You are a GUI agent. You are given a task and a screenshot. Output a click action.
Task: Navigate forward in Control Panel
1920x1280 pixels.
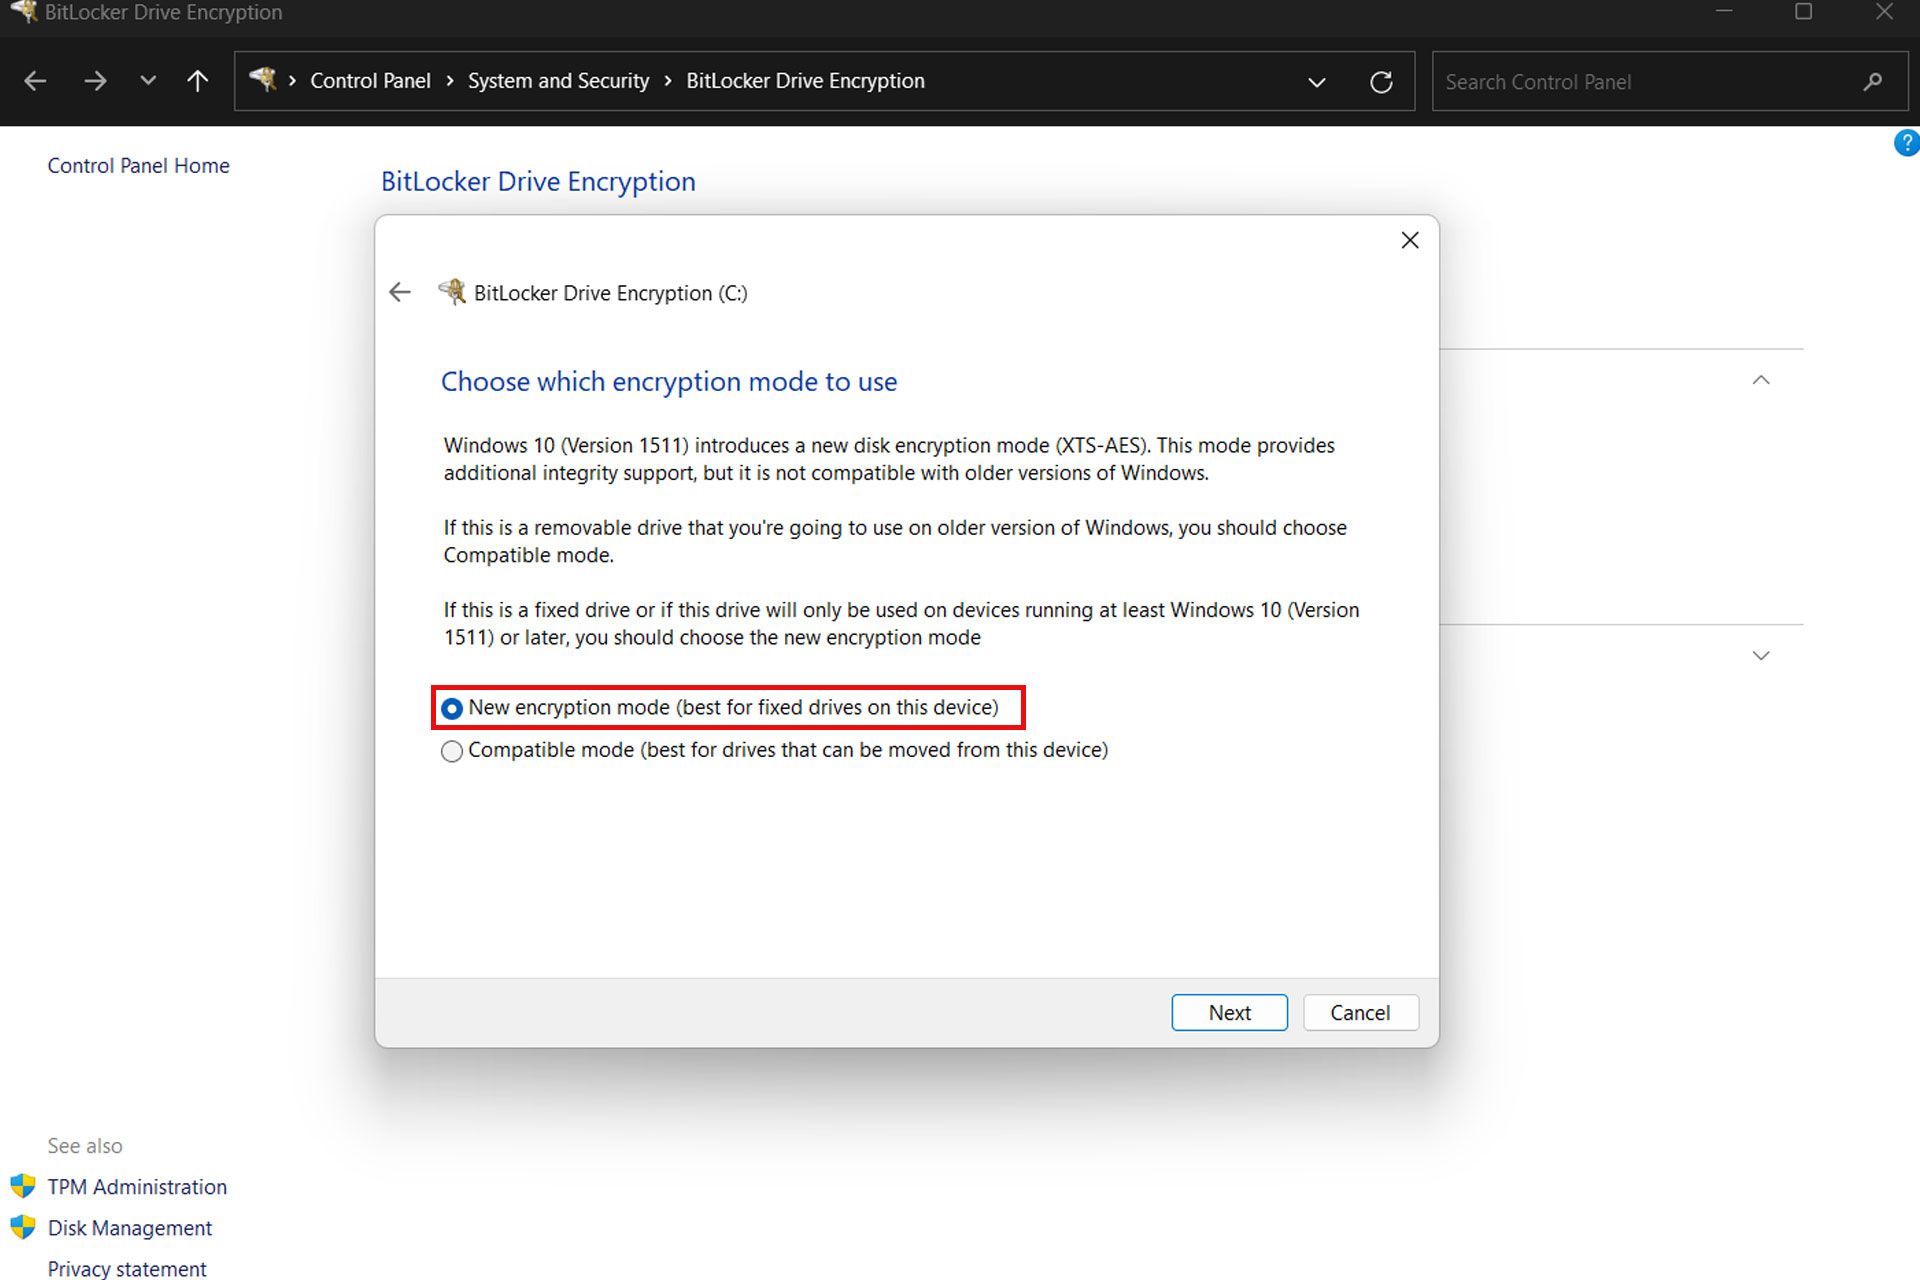95,81
